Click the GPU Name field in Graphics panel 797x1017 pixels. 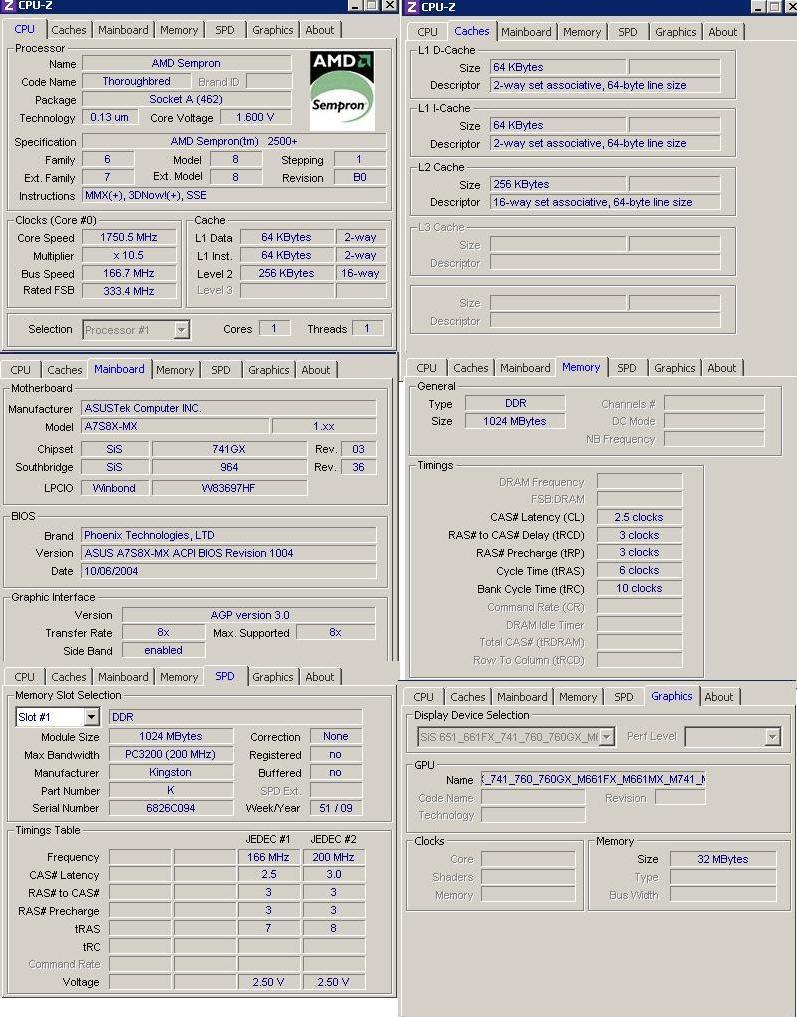pyautogui.click(x=593, y=780)
